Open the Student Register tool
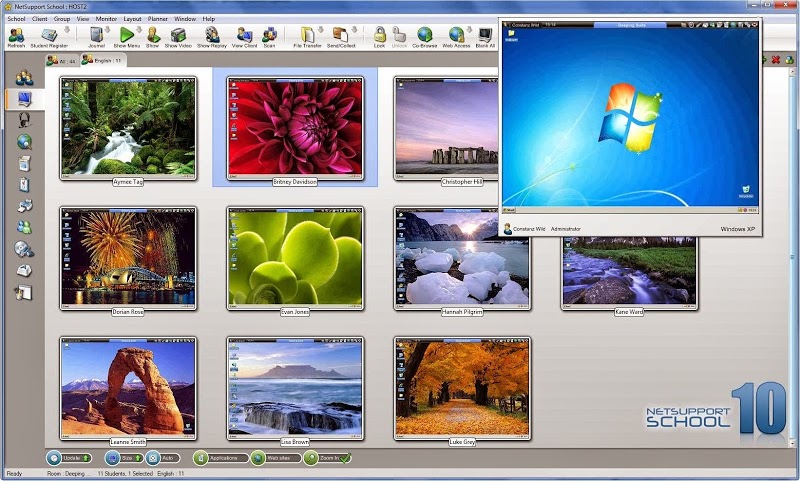800x481 pixels. (x=49, y=37)
